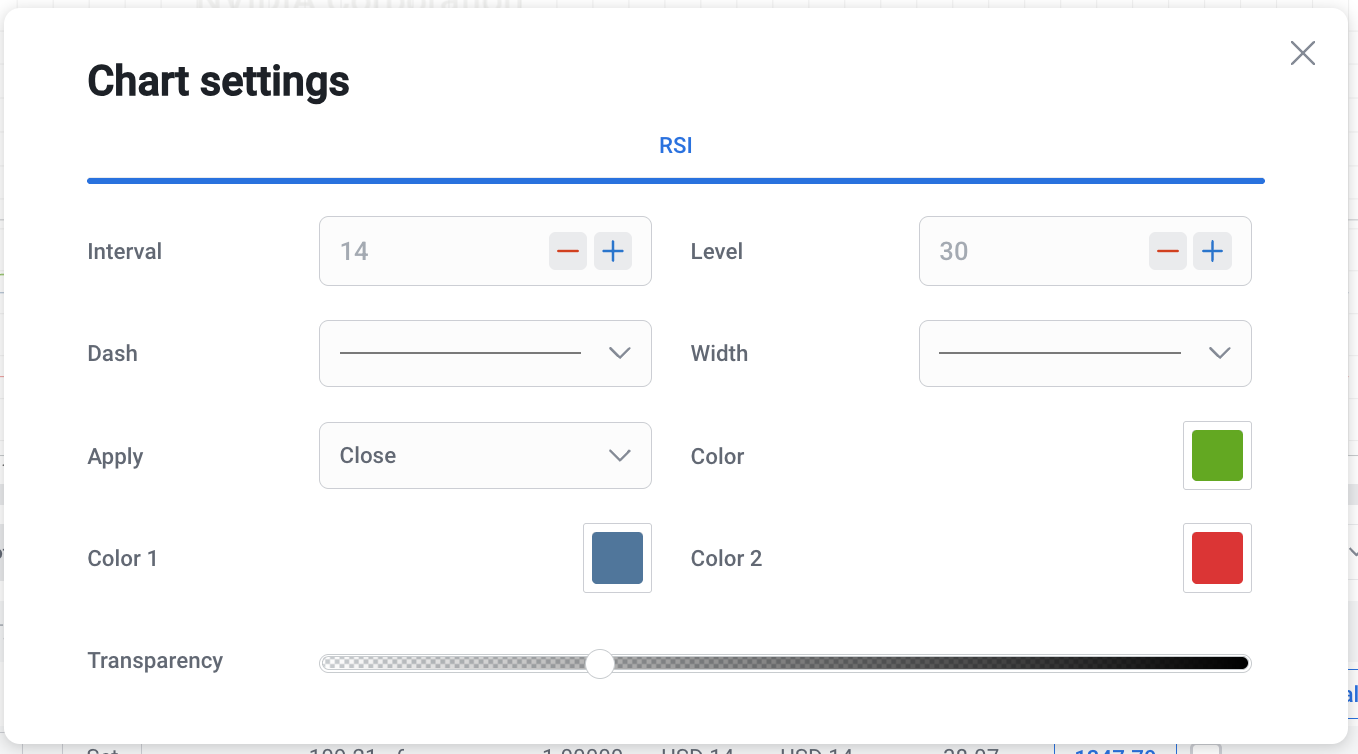Image resolution: width=1358 pixels, height=754 pixels.
Task: Click the blue 1247.70 value below dialog
Action: point(1114,749)
